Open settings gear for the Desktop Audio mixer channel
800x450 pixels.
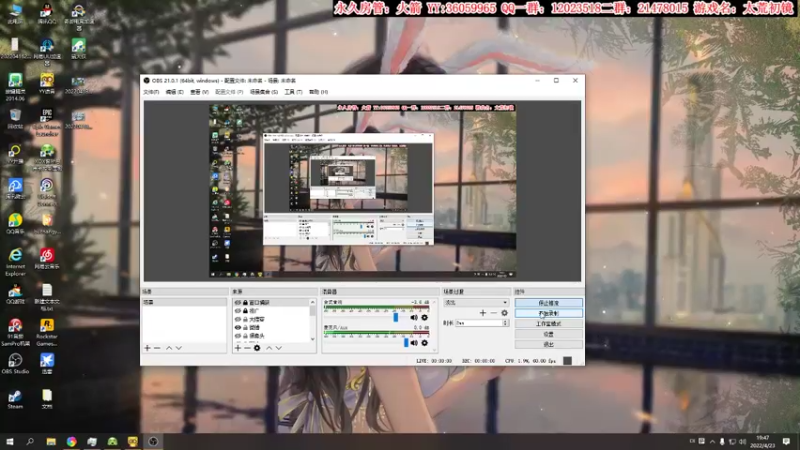pos(424,317)
